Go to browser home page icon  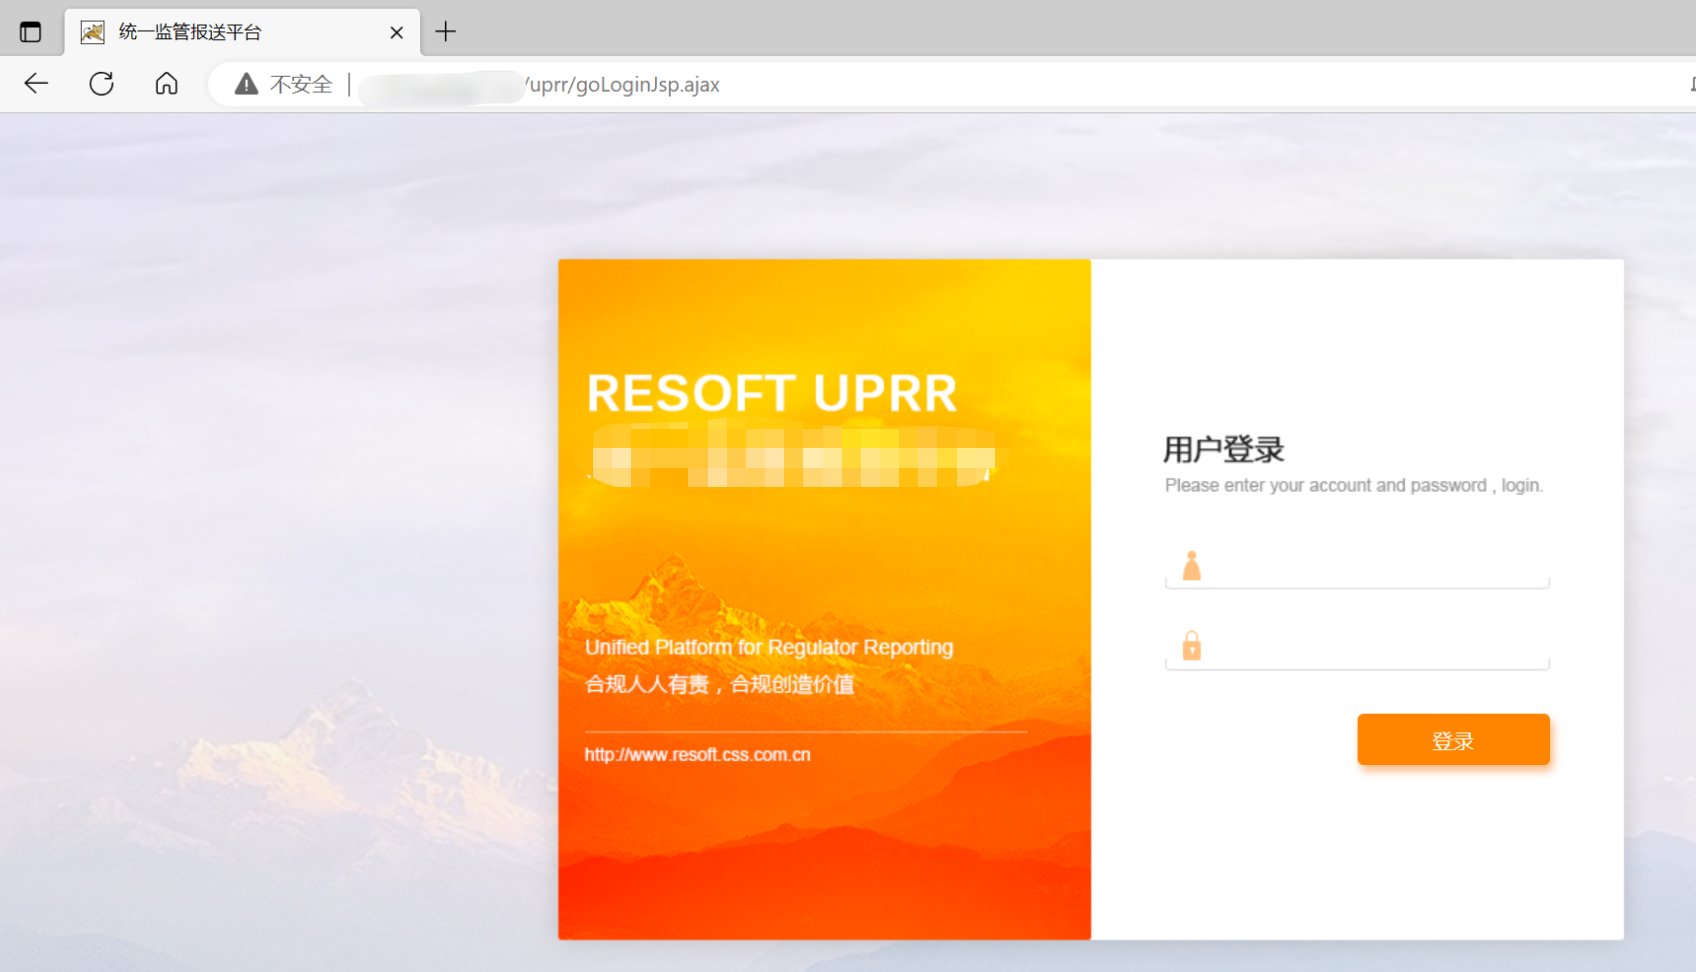[x=166, y=84]
